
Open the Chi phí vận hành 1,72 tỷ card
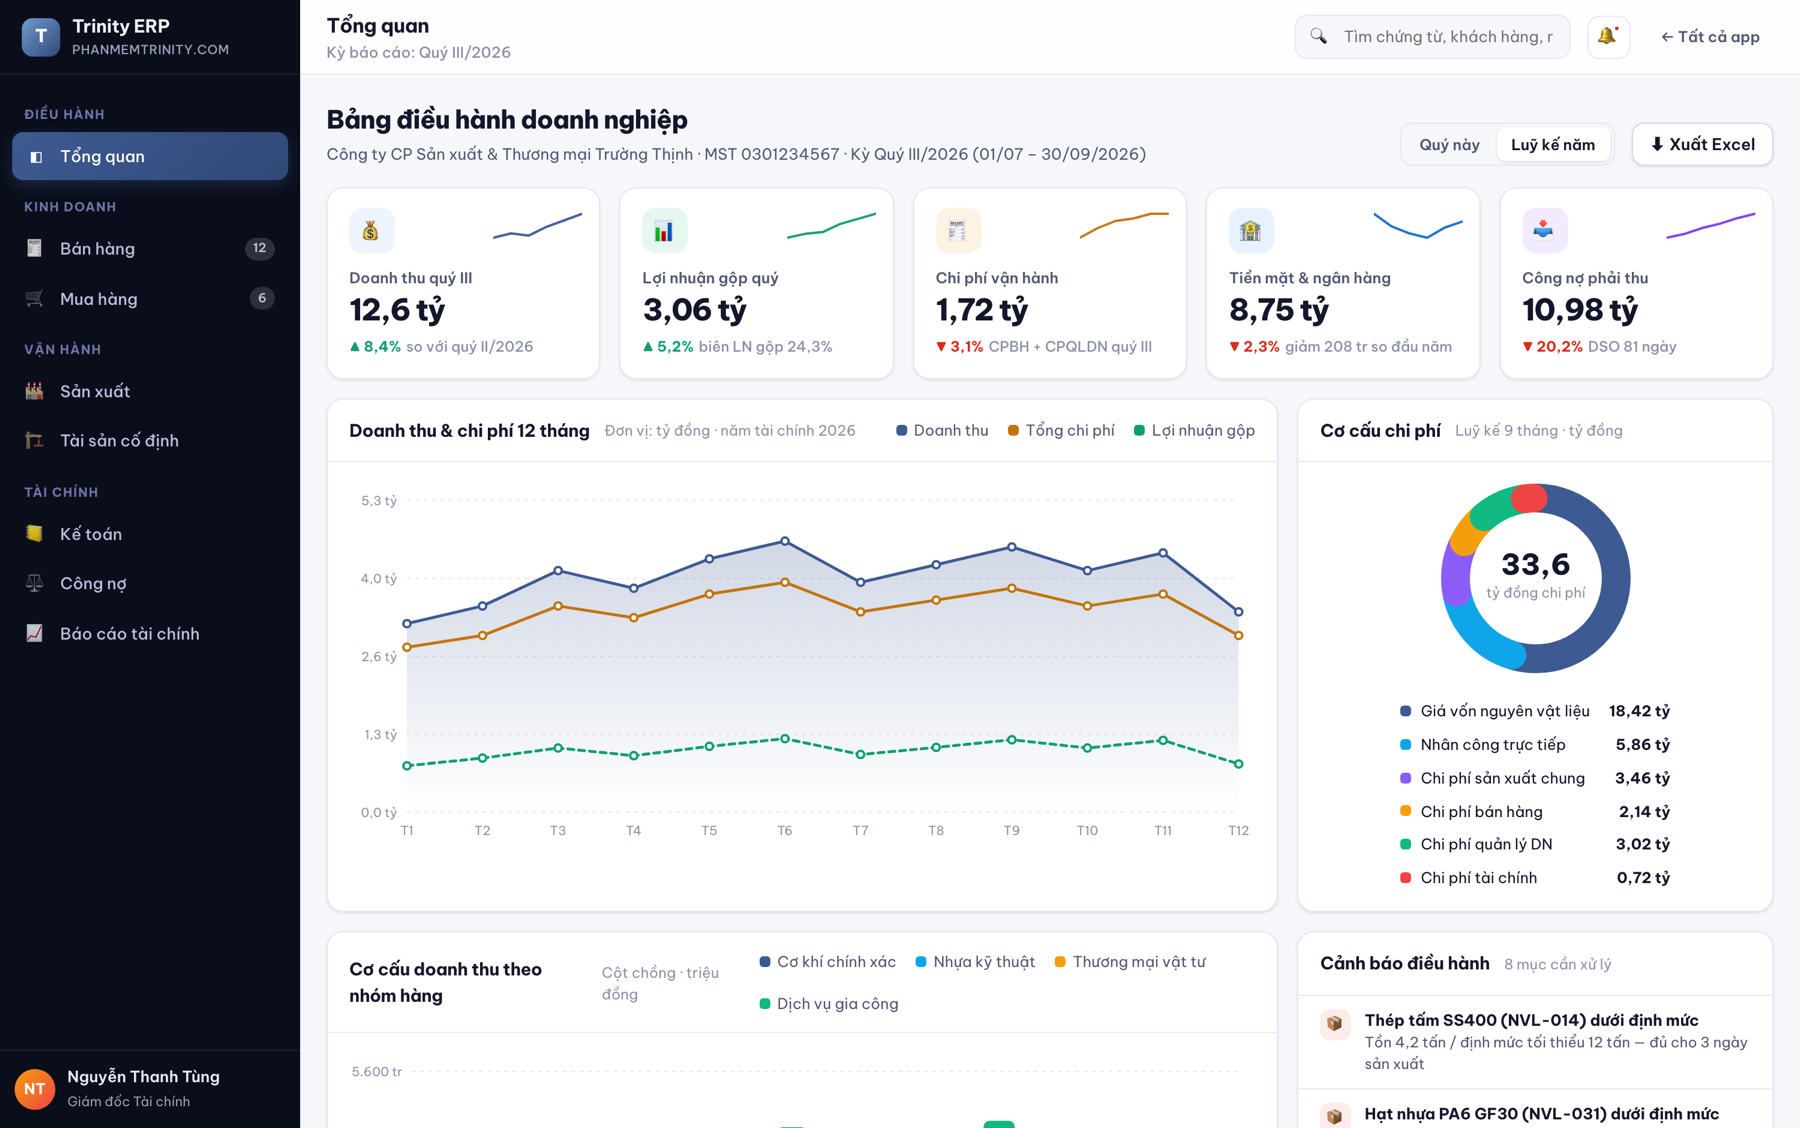[x=1050, y=284]
